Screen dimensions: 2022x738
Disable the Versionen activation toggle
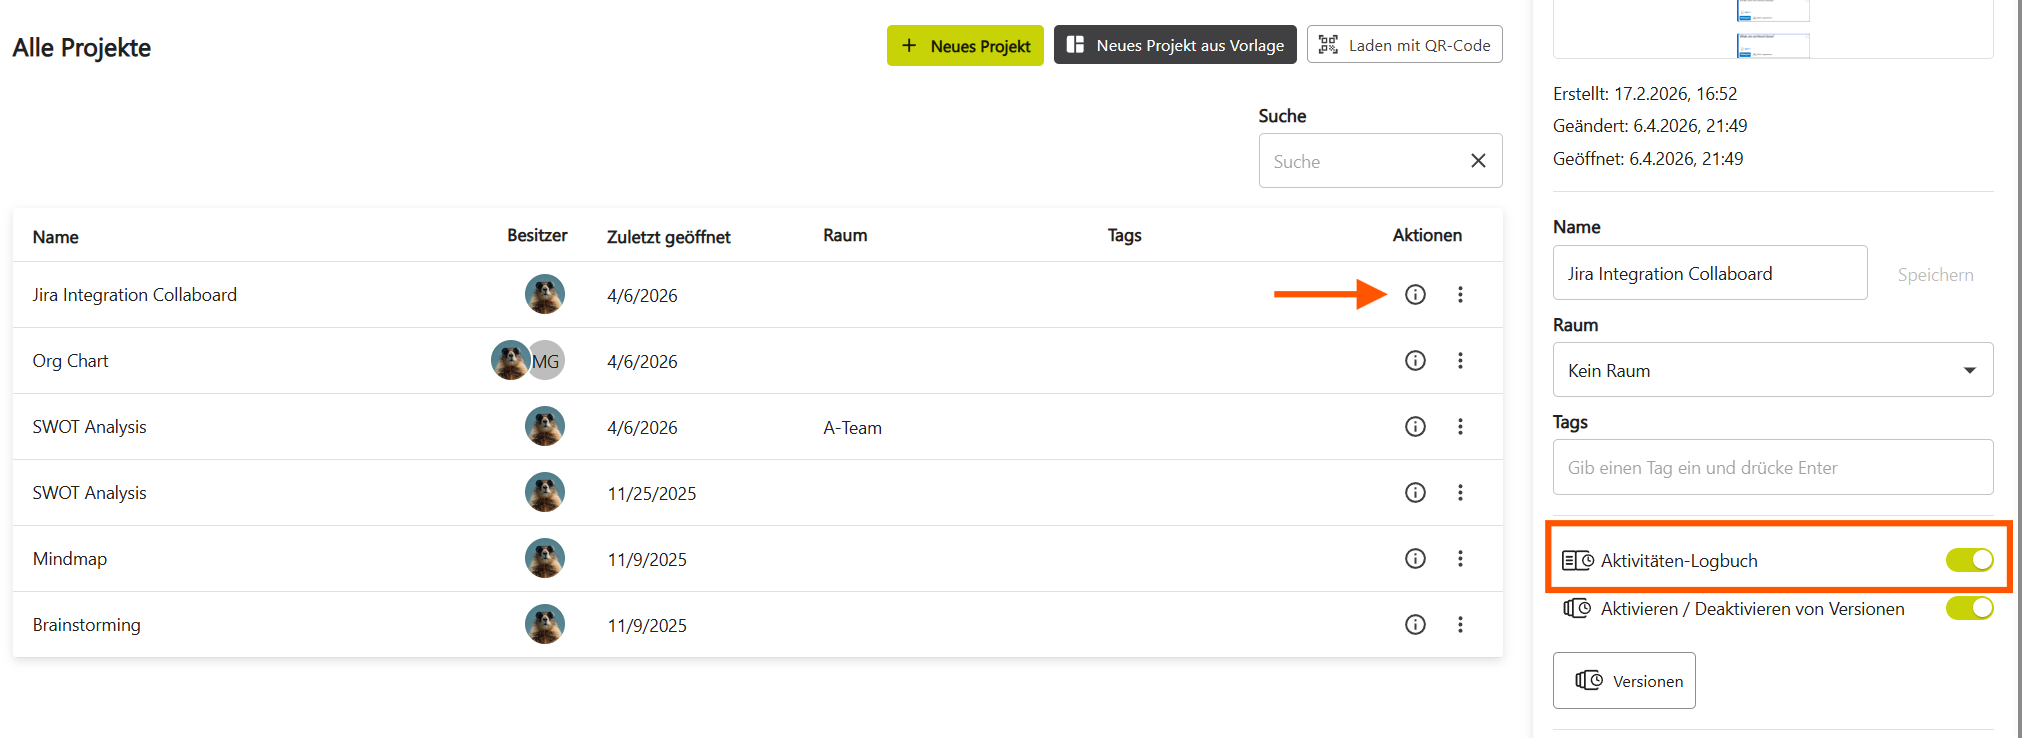(1968, 608)
